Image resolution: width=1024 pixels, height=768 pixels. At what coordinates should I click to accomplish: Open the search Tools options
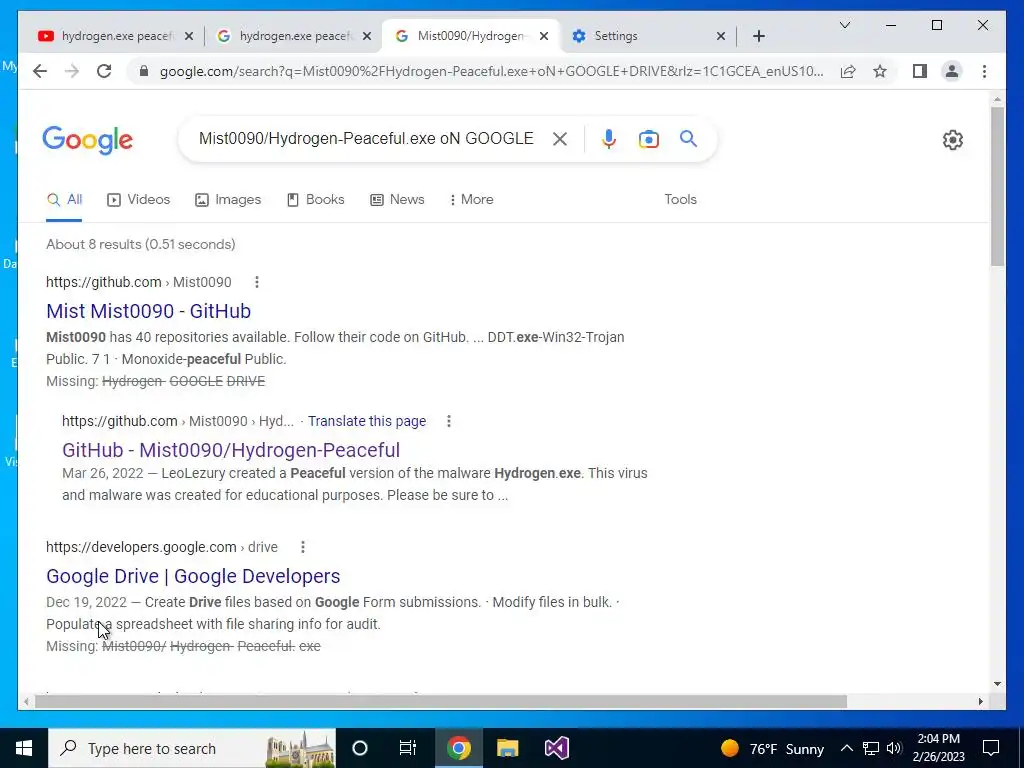pyautogui.click(x=680, y=200)
